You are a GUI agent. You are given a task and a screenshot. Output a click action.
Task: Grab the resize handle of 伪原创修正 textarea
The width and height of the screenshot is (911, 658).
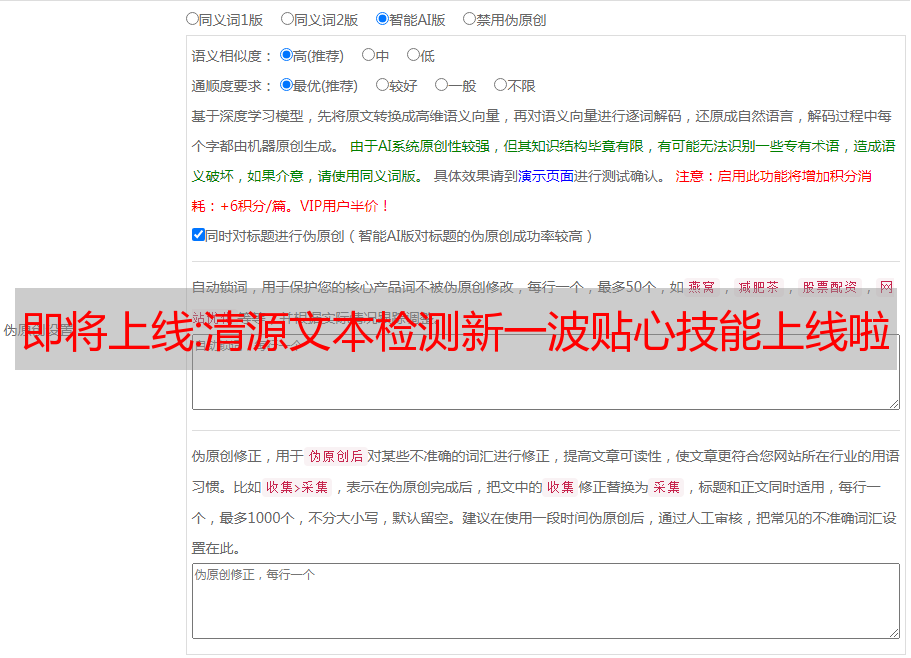coord(893,632)
